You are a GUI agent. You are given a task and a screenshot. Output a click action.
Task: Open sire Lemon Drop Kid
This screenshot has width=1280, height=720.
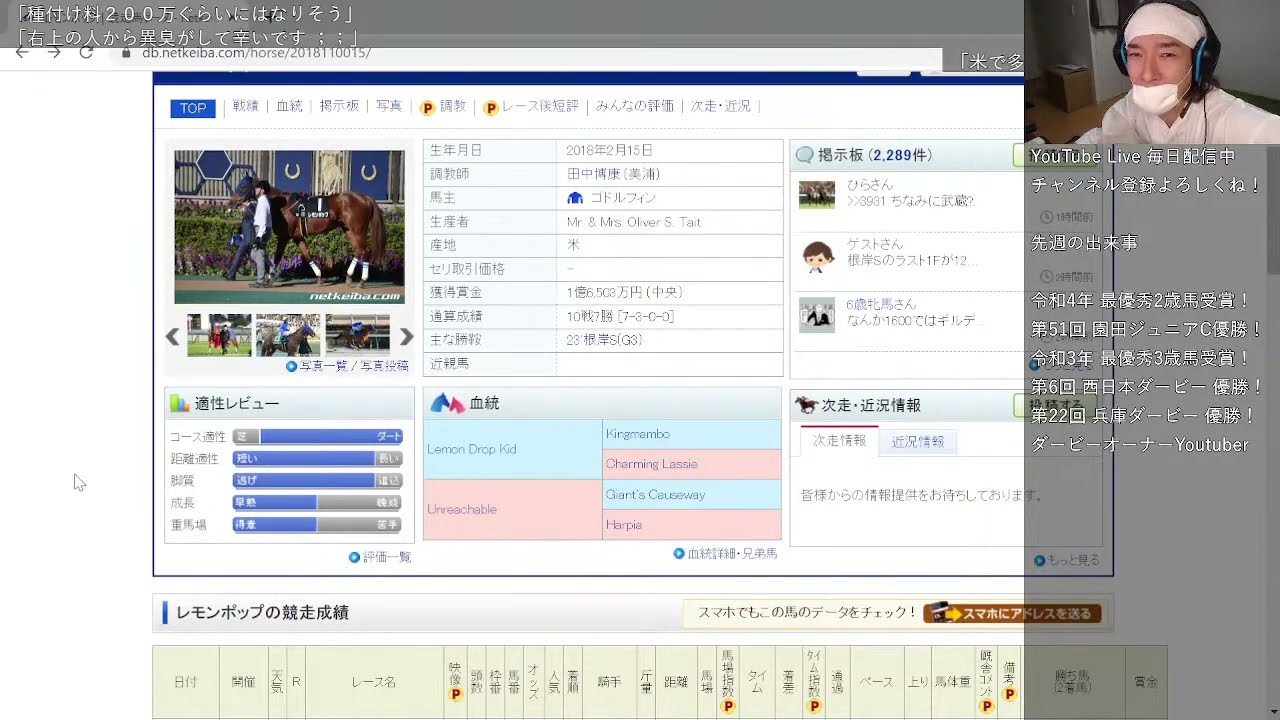tap(472, 449)
